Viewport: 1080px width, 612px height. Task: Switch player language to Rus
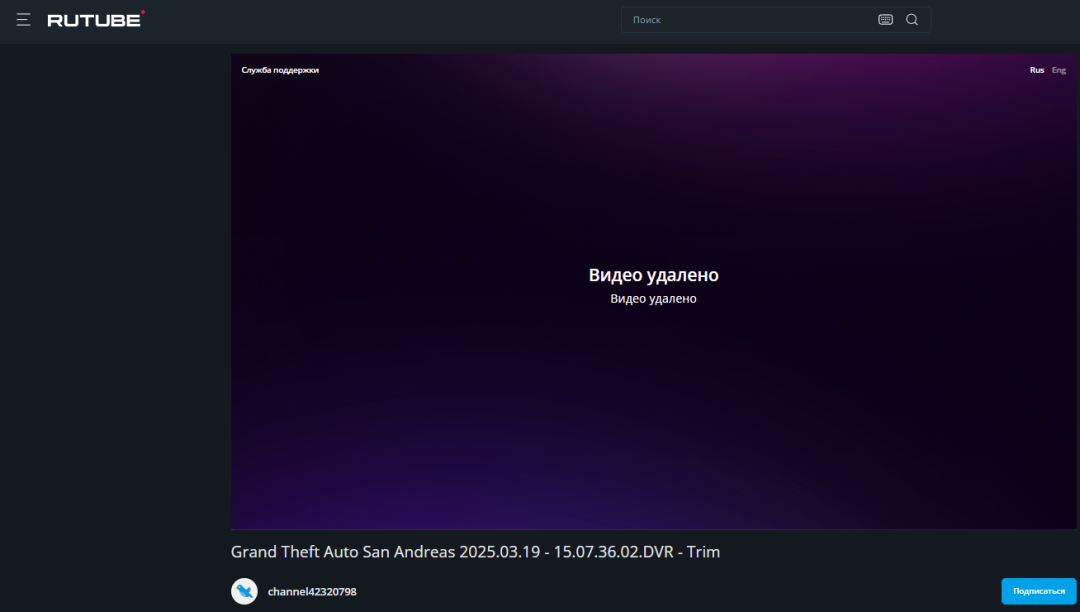pyautogui.click(x=1037, y=70)
